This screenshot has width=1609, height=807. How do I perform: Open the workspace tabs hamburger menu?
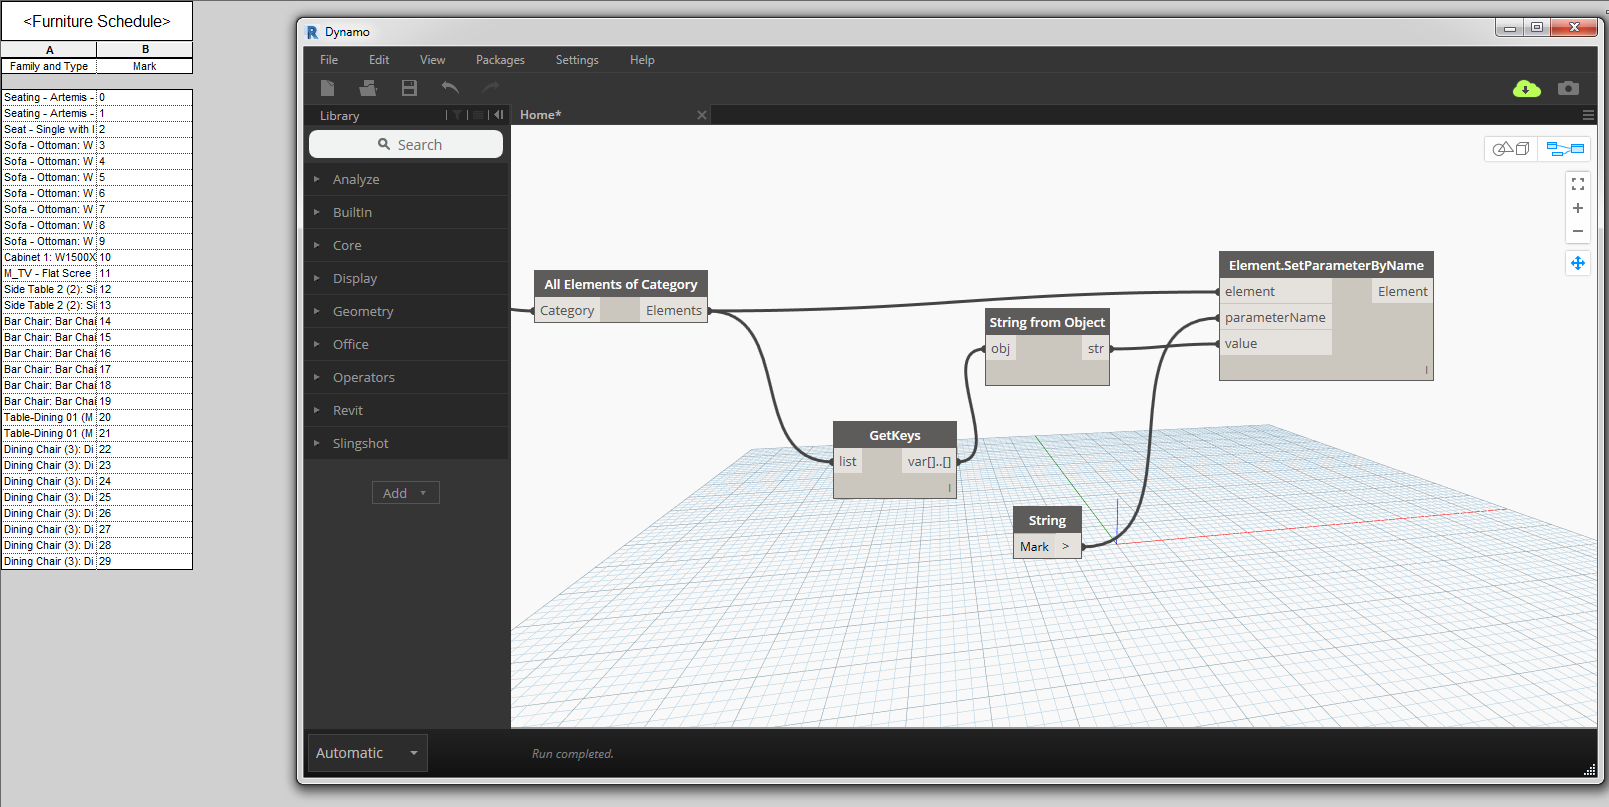[x=1588, y=115]
